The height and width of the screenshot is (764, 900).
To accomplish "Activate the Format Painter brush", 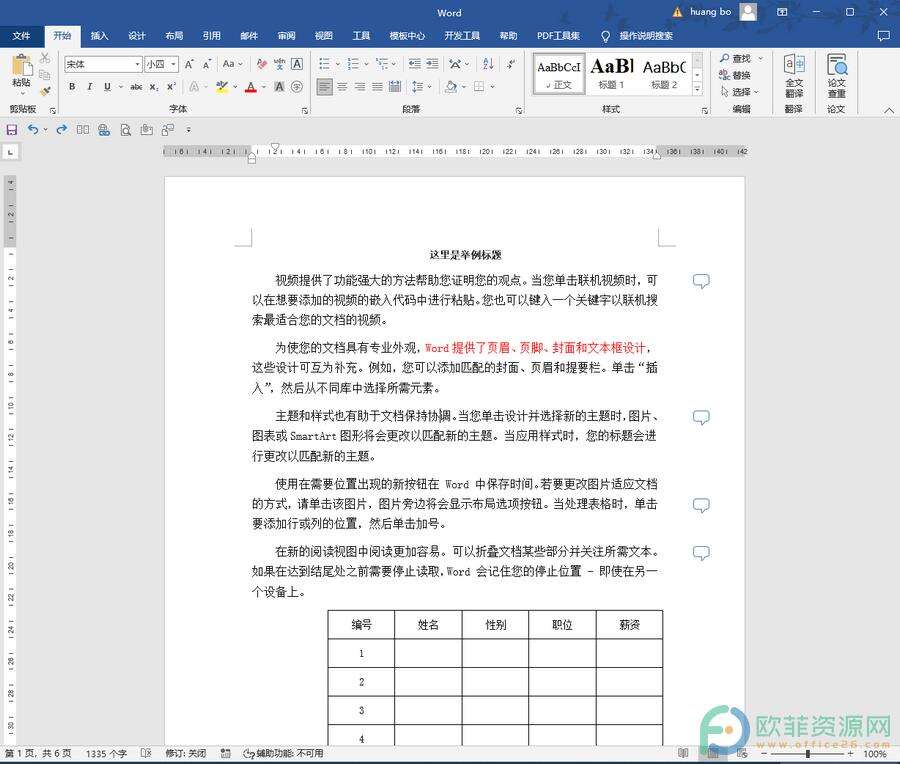I will (45, 91).
